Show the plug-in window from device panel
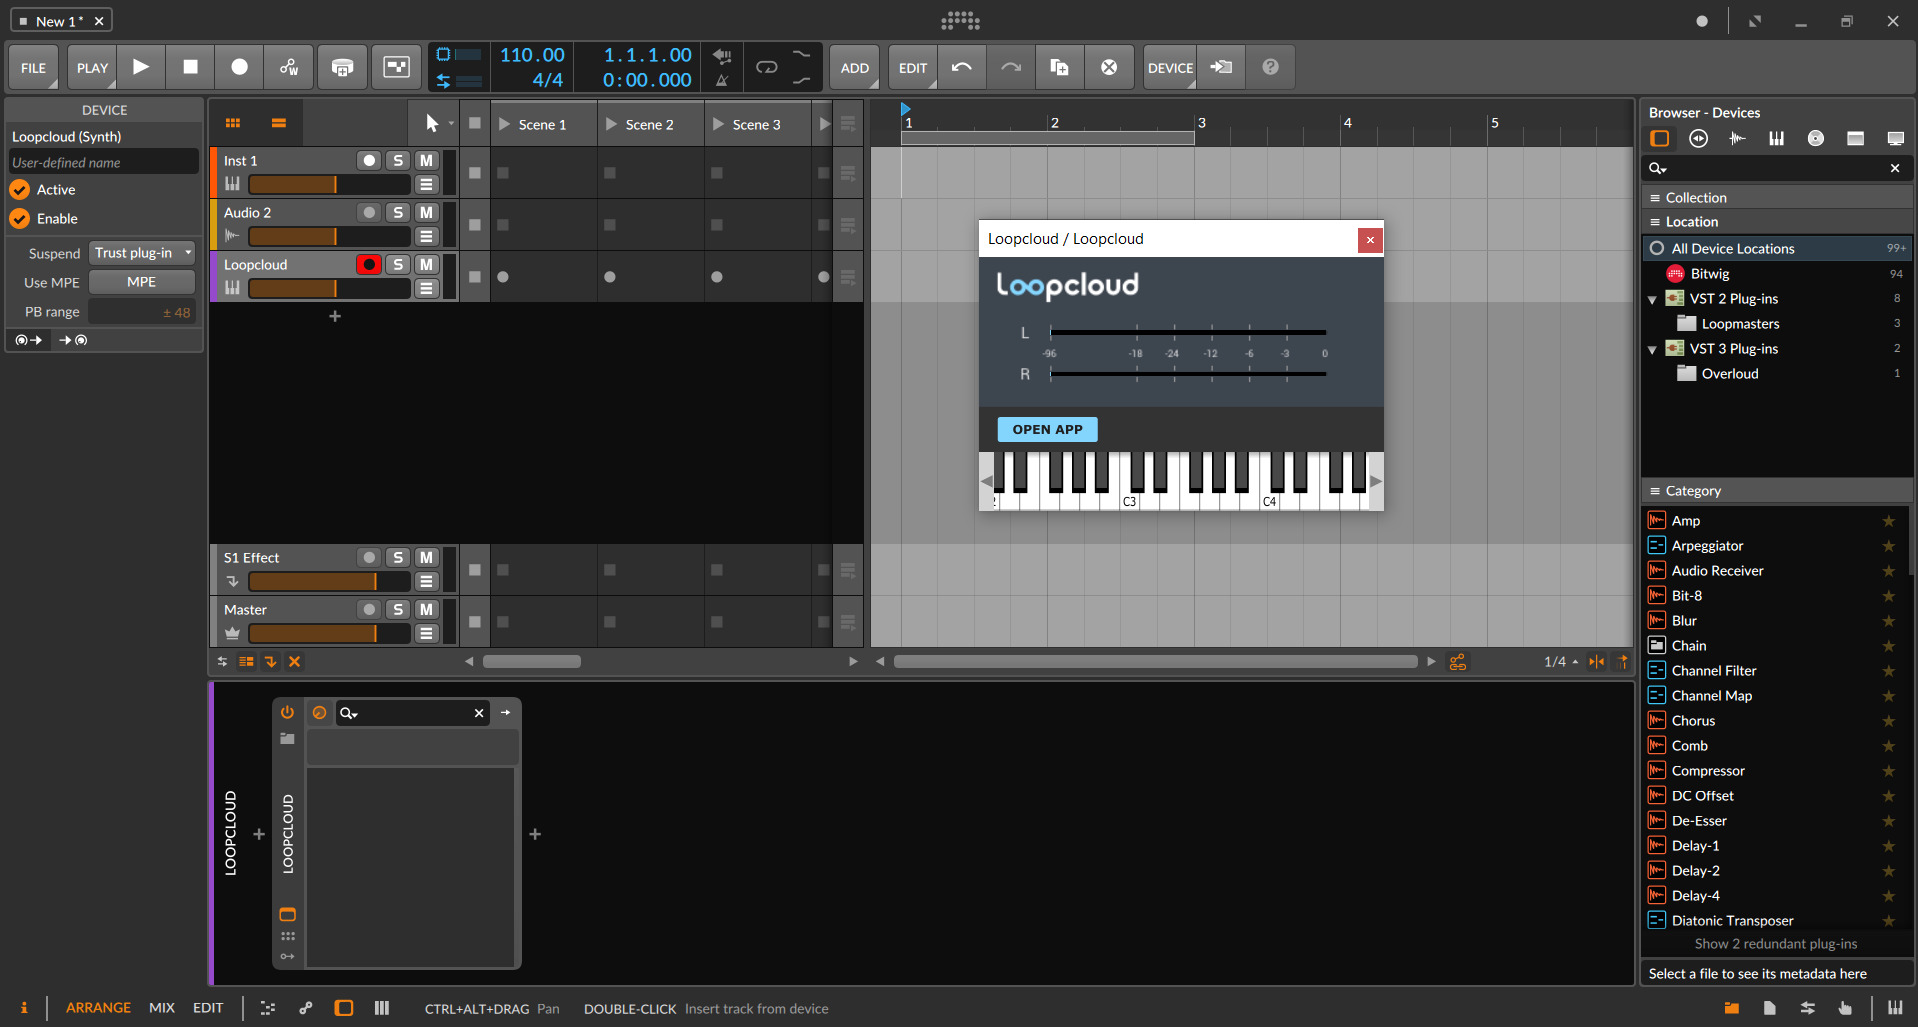This screenshot has height=1027, width=1918. [287, 914]
